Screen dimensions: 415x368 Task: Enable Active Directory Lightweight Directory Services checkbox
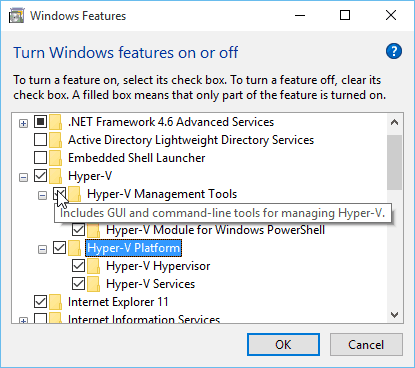pyautogui.click(x=40, y=140)
